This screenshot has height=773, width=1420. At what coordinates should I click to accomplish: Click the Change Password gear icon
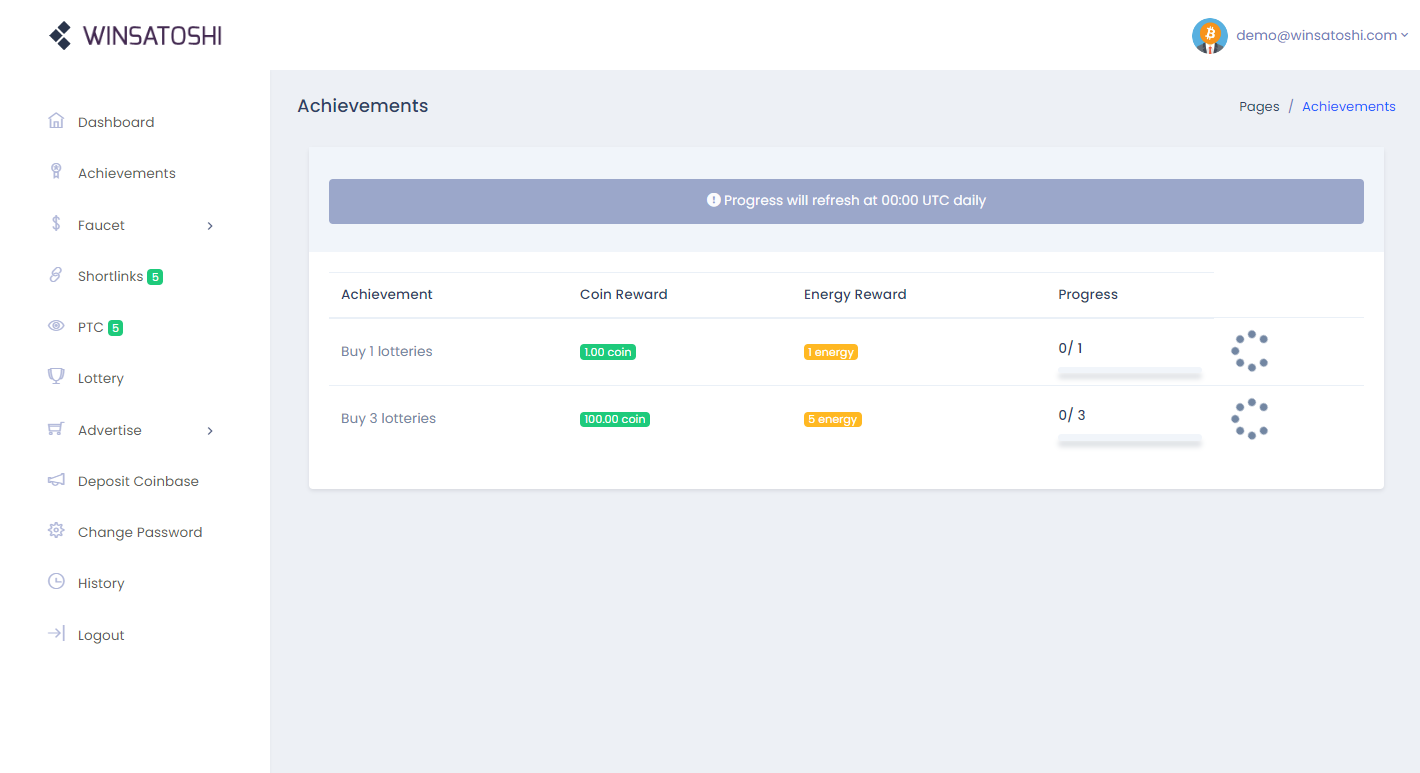pos(56,531)
